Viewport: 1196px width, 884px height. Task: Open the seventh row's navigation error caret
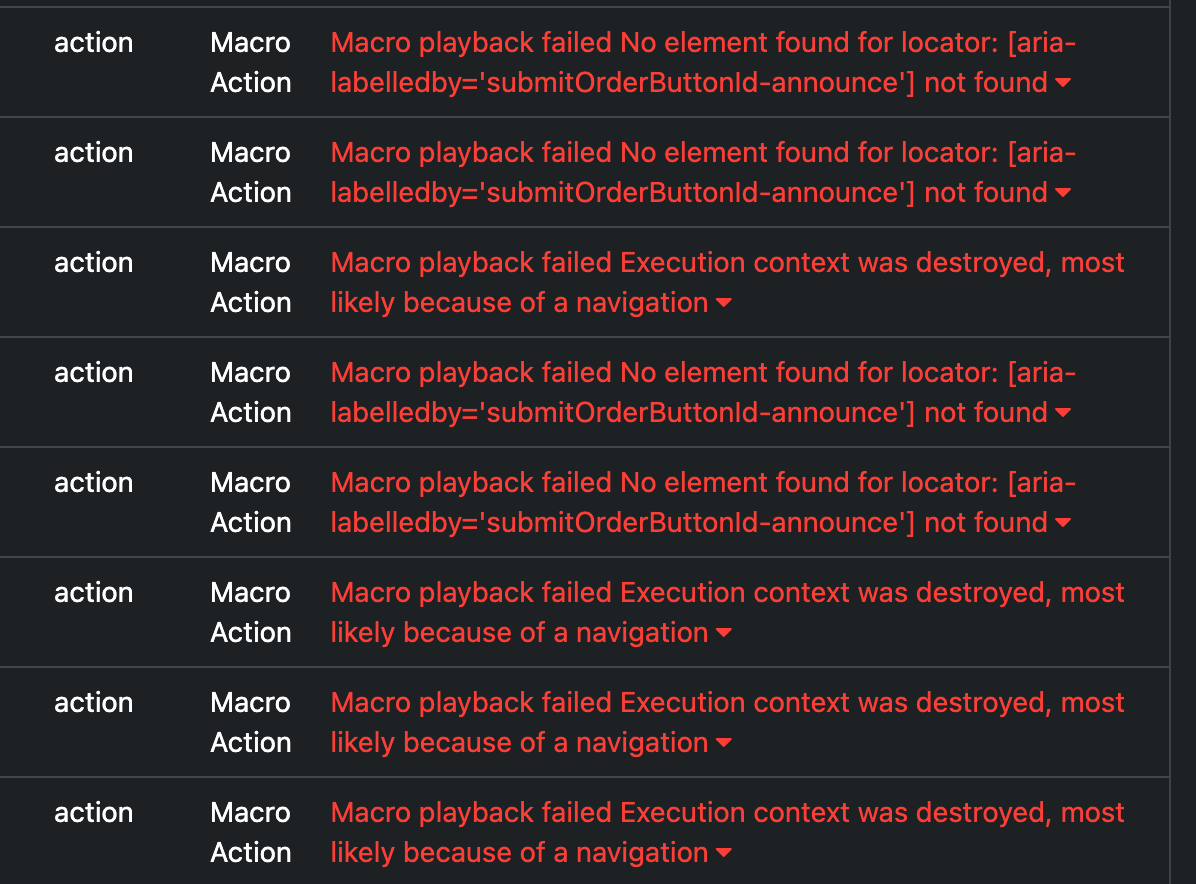(724, 743)
